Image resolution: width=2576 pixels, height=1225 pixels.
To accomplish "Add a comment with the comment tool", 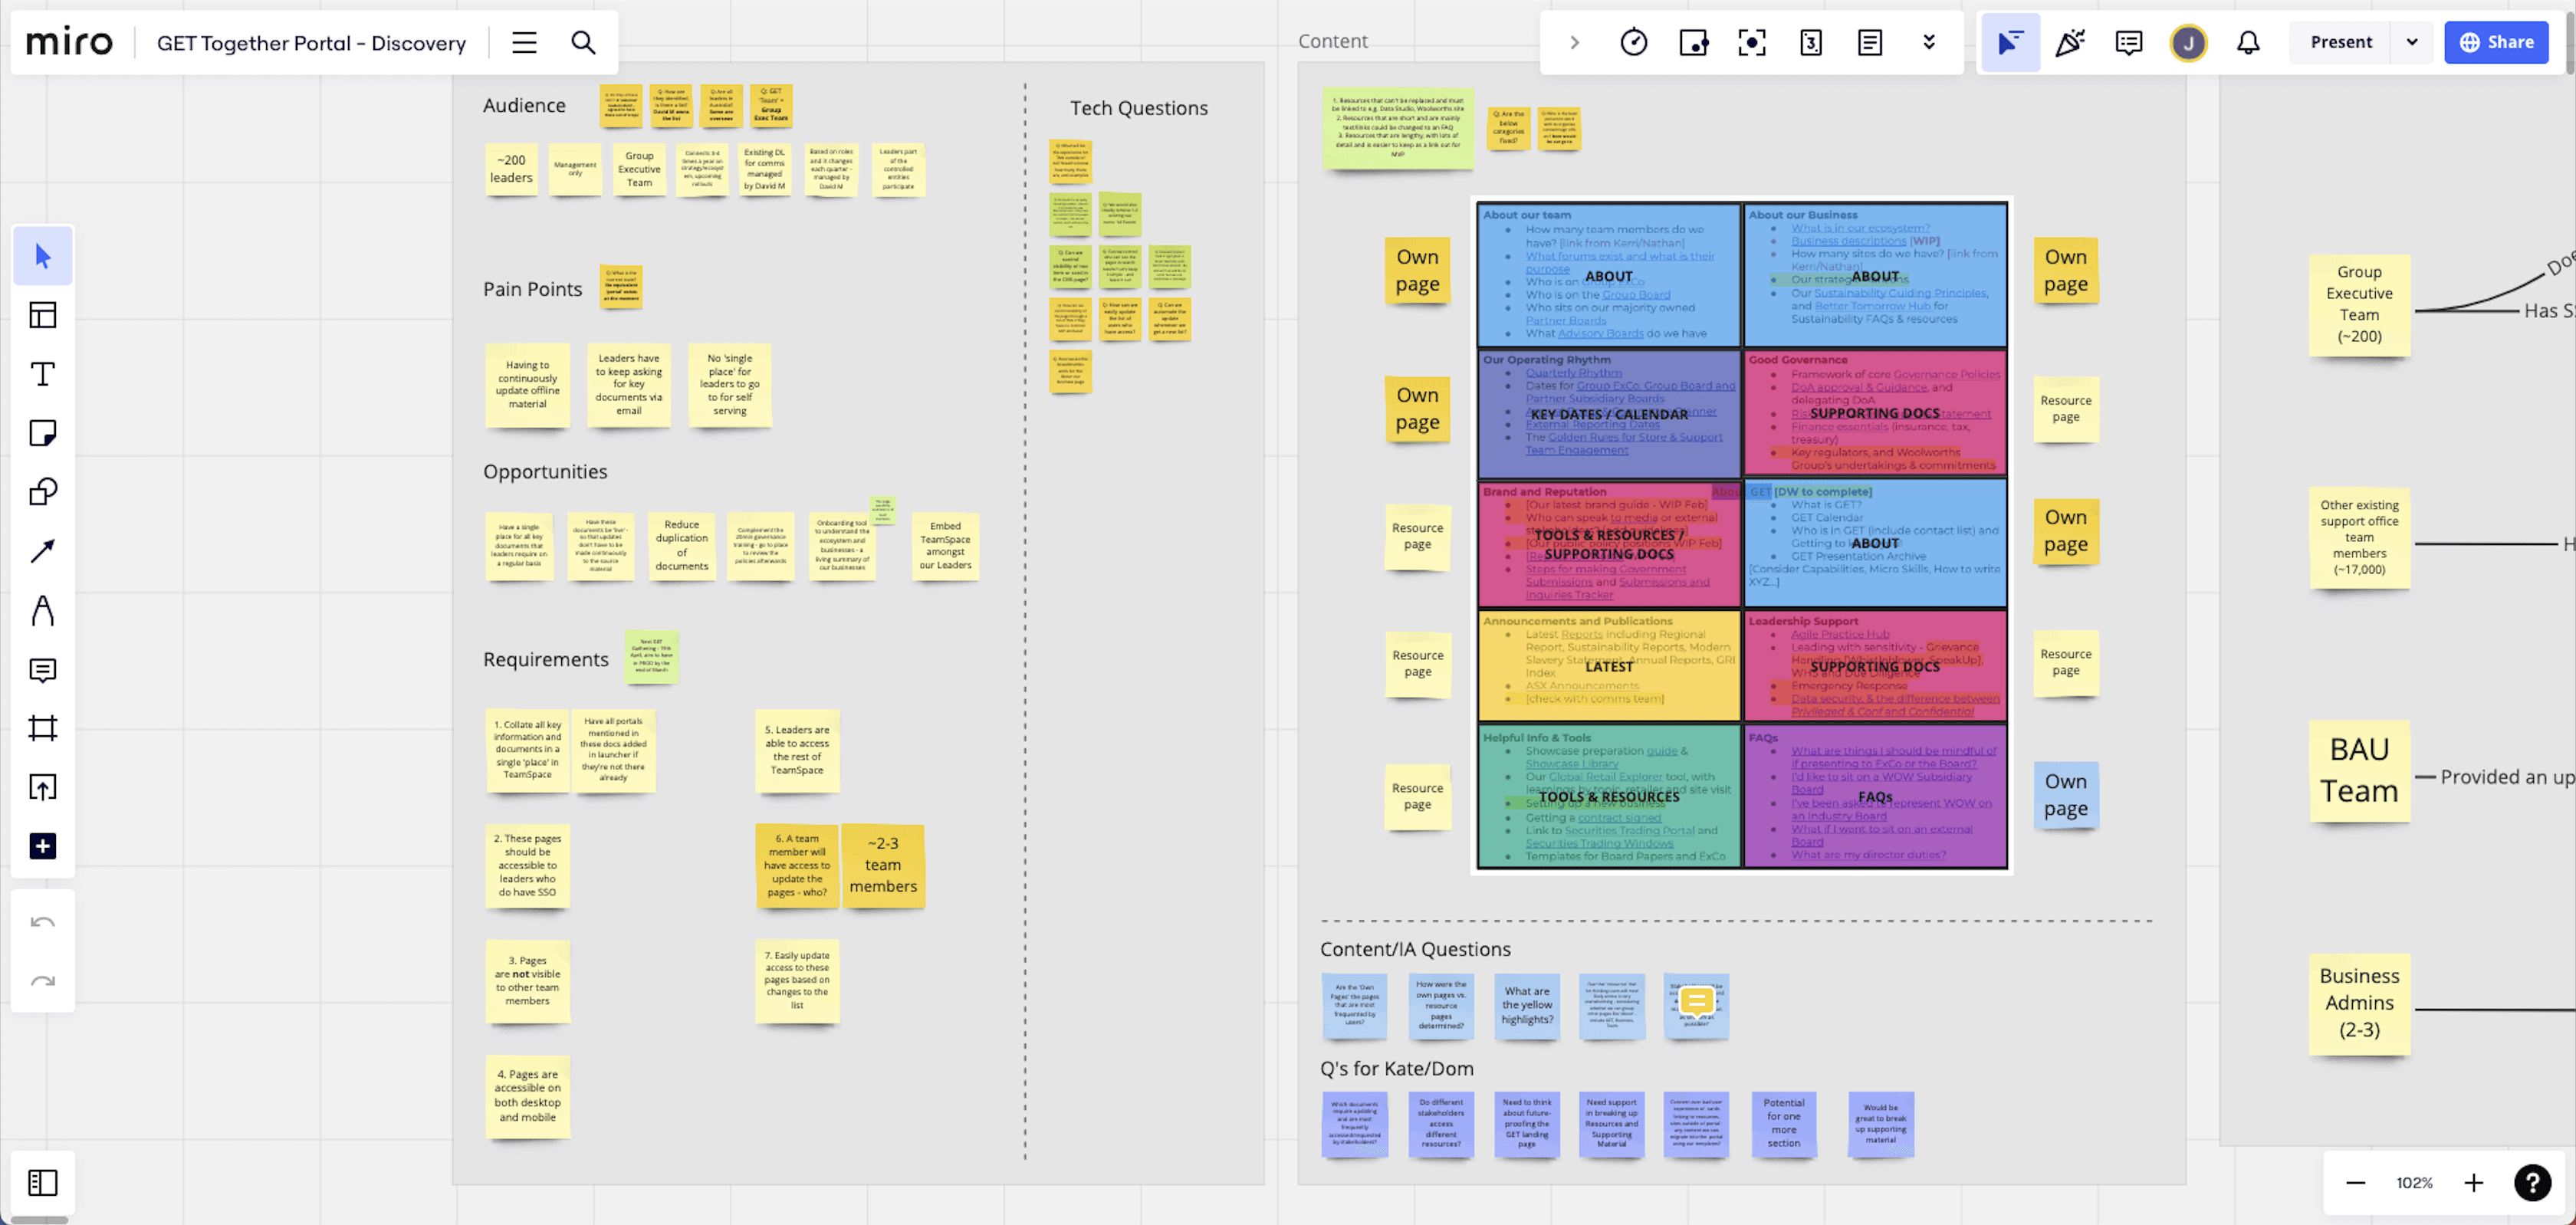I will point(42,670).
